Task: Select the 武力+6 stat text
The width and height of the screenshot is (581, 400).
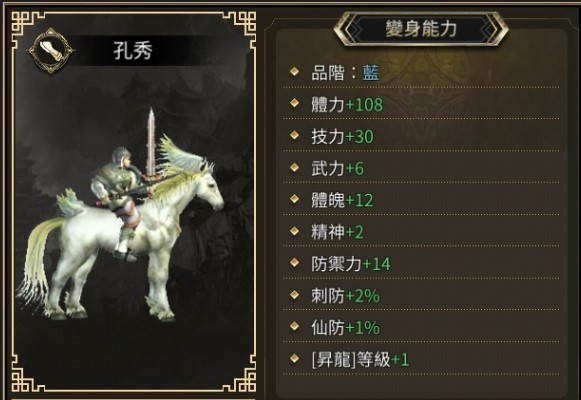Action: 338,168
